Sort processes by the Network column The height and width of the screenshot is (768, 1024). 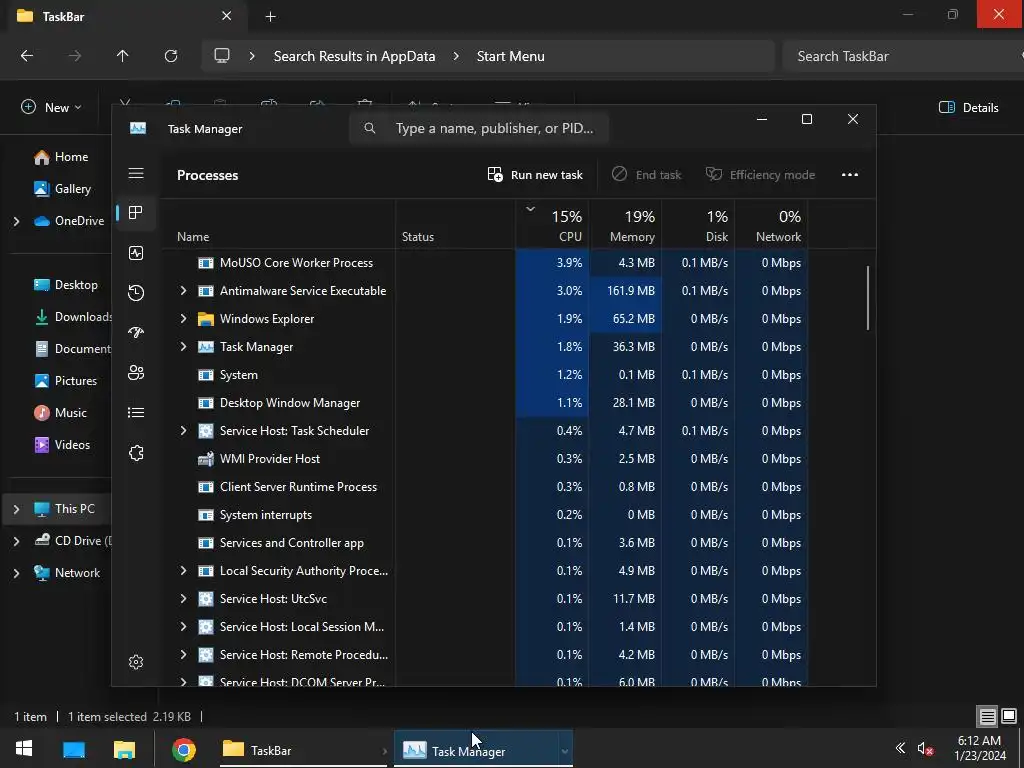click(x=772, y=224)
